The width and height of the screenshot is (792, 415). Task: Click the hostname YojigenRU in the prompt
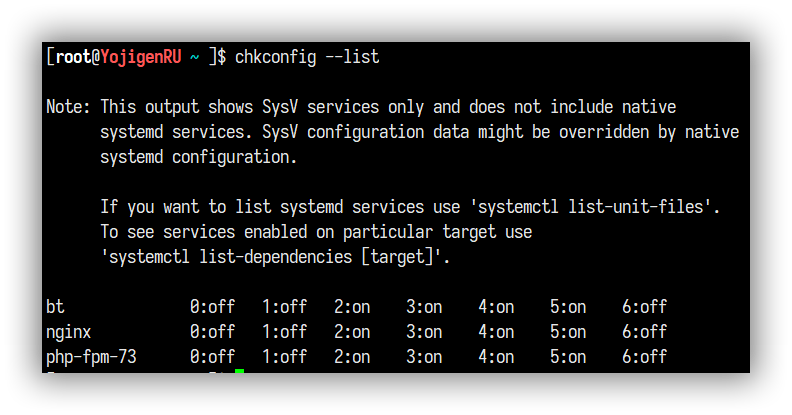pos(141,58)
